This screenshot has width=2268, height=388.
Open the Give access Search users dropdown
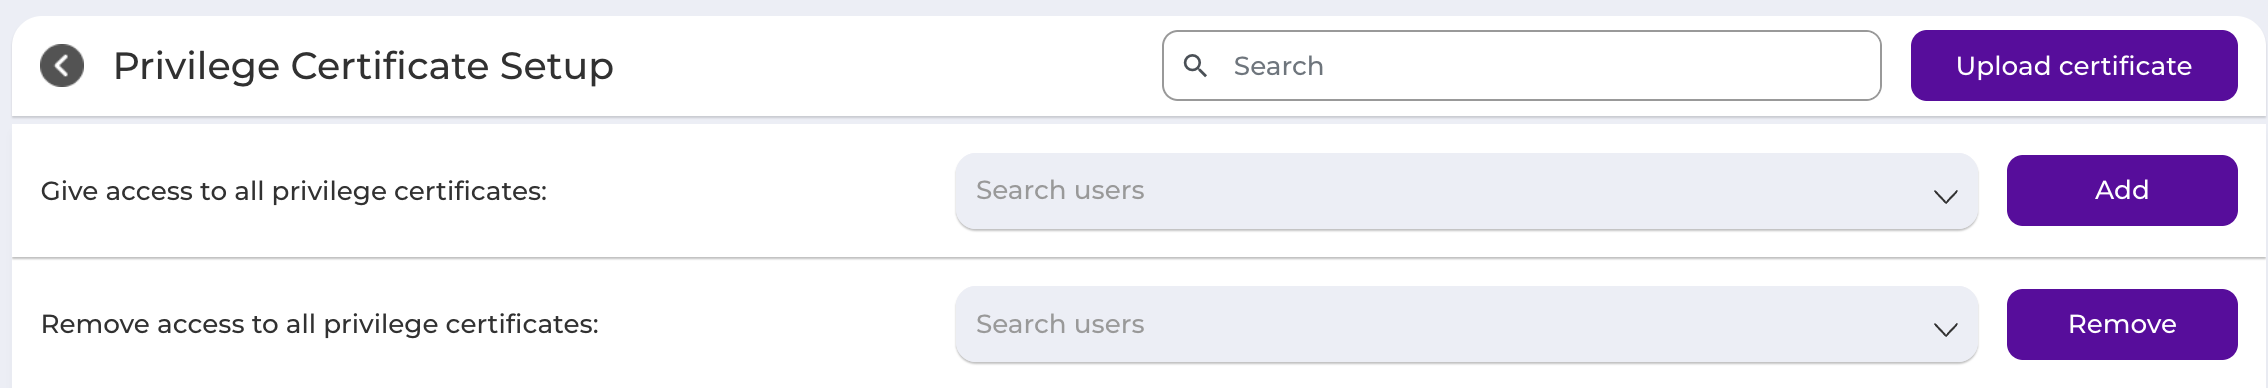point(1466,191)
